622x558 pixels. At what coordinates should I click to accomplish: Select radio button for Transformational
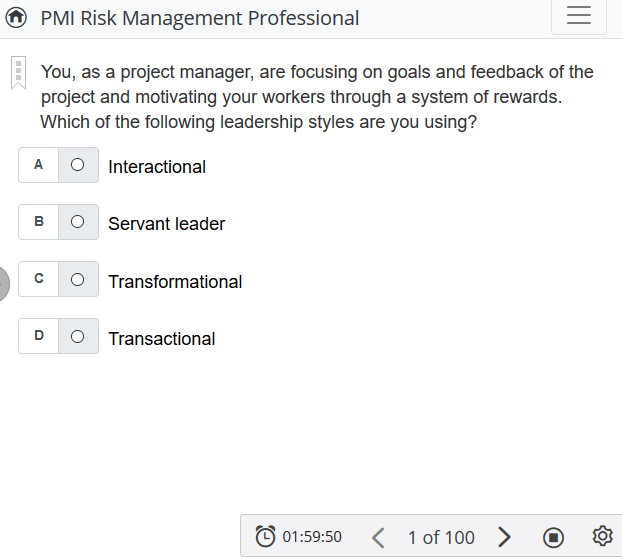pyautogui.click(x=78, y=280)
